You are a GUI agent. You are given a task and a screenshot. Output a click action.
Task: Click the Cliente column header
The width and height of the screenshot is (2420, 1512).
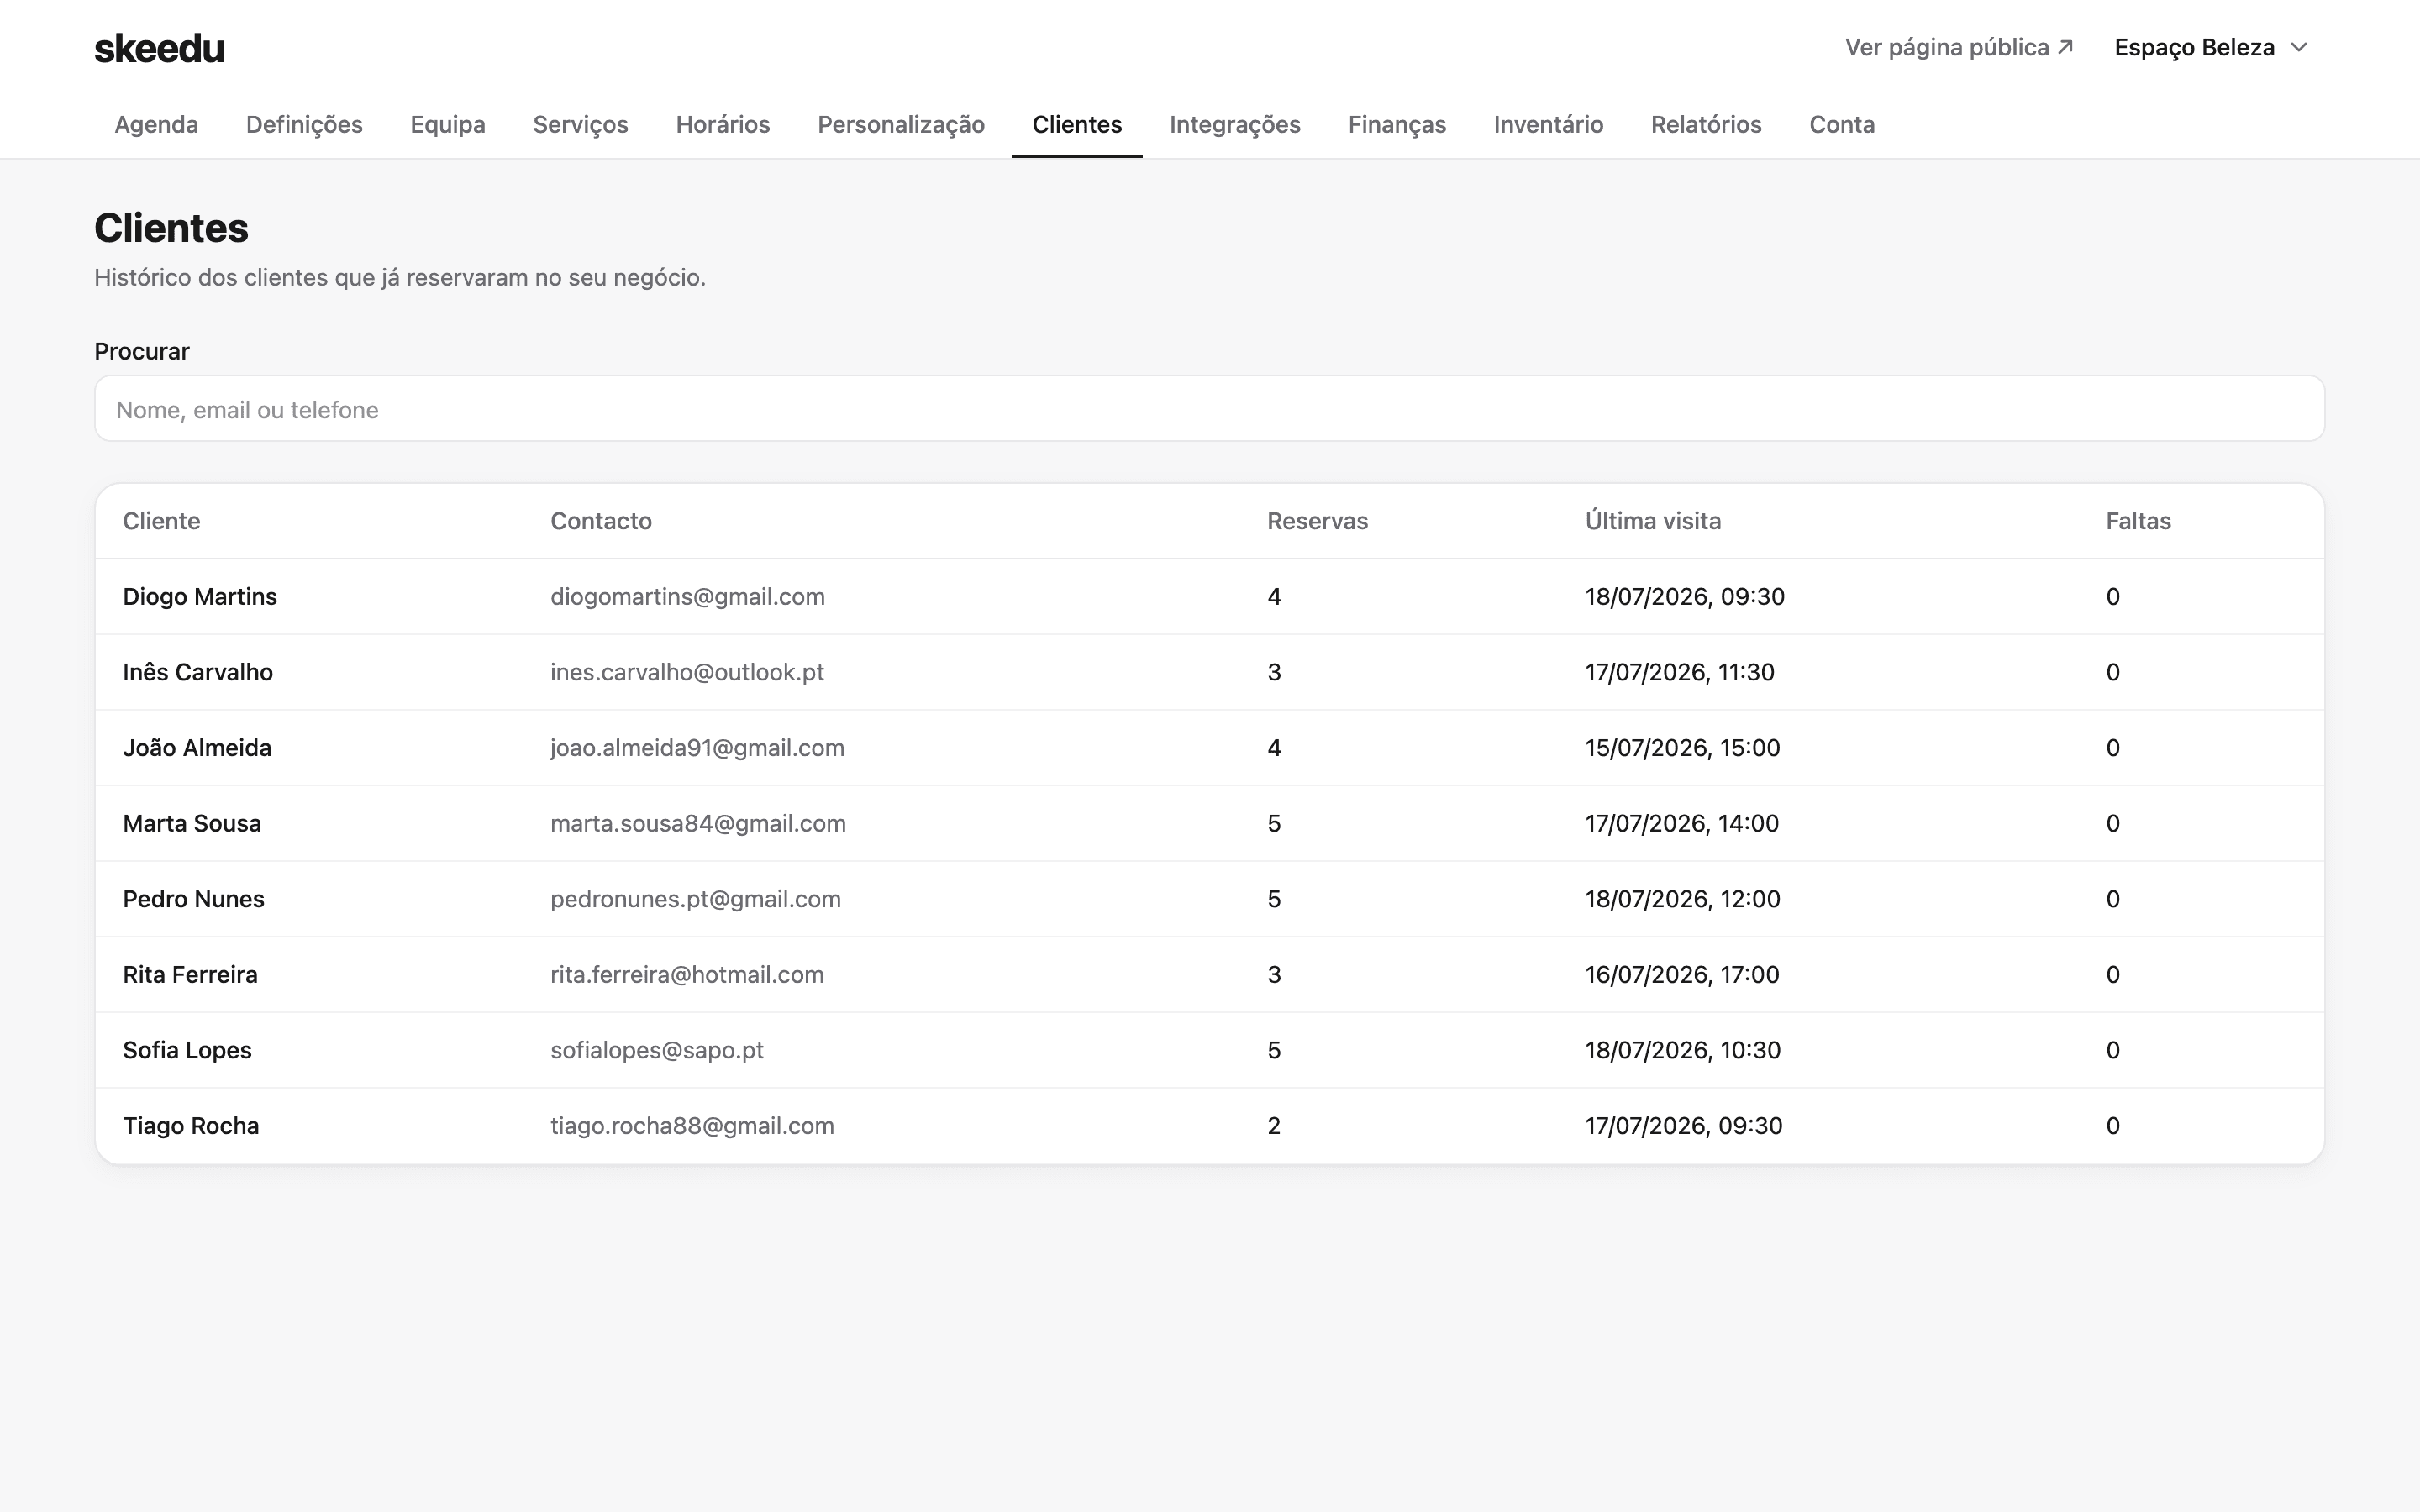pyautogui.click(x=161, y=521)
